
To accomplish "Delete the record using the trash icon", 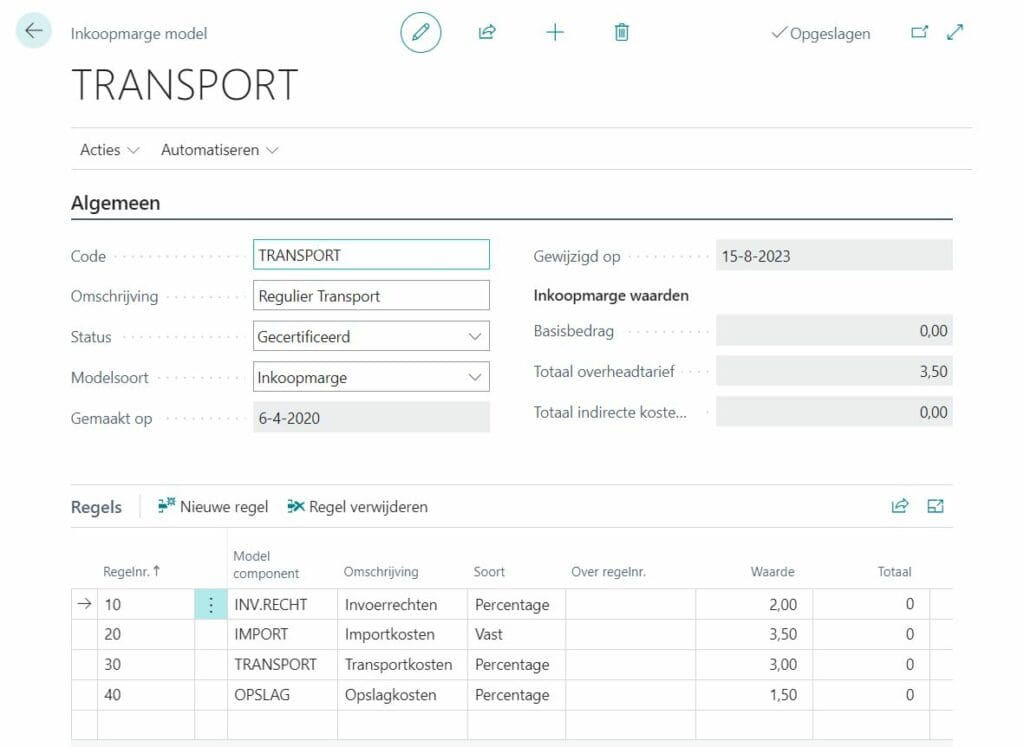I will [621, 32].
